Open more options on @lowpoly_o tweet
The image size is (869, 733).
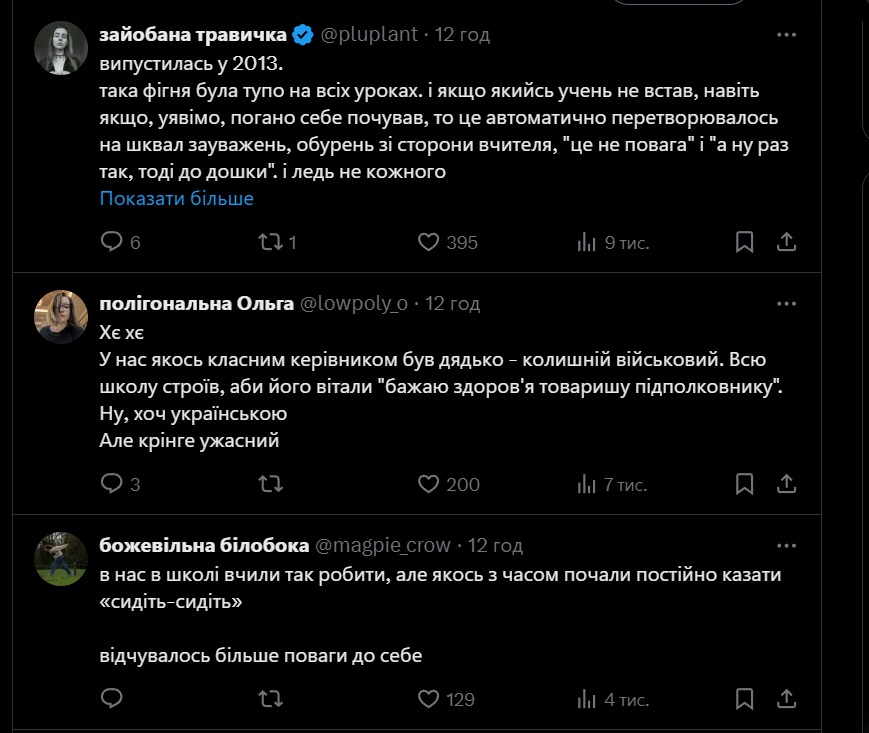(786, 303)
